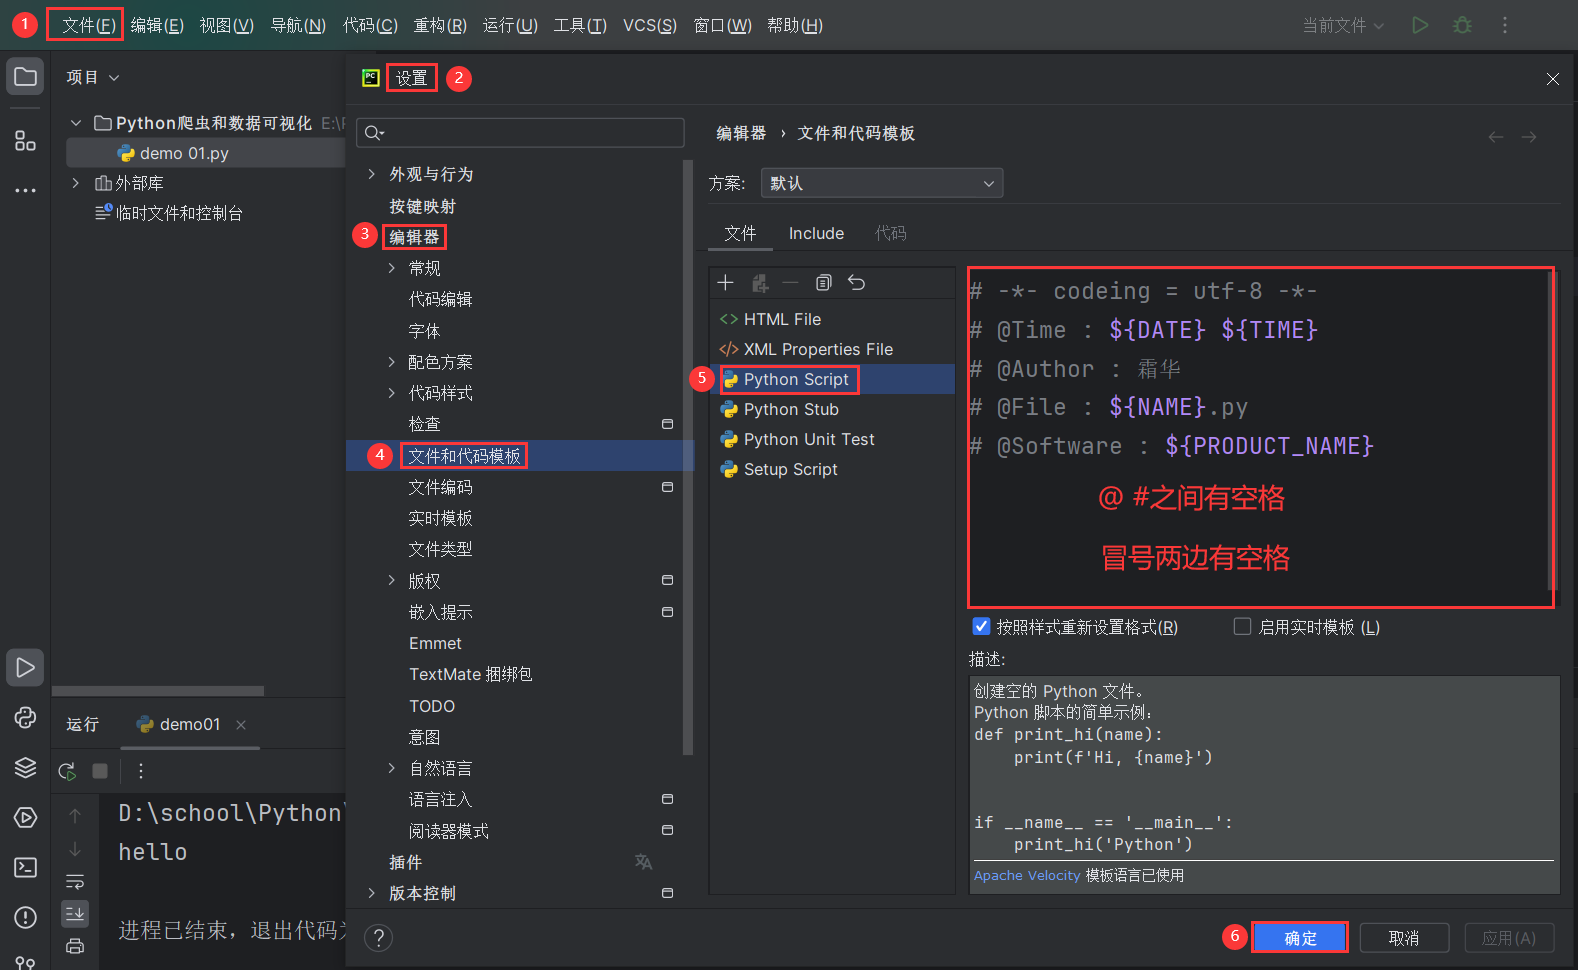Open the Python Console icon in sidebar
The height and width of the screenshot is (970, 1578).
coord(25,717)
